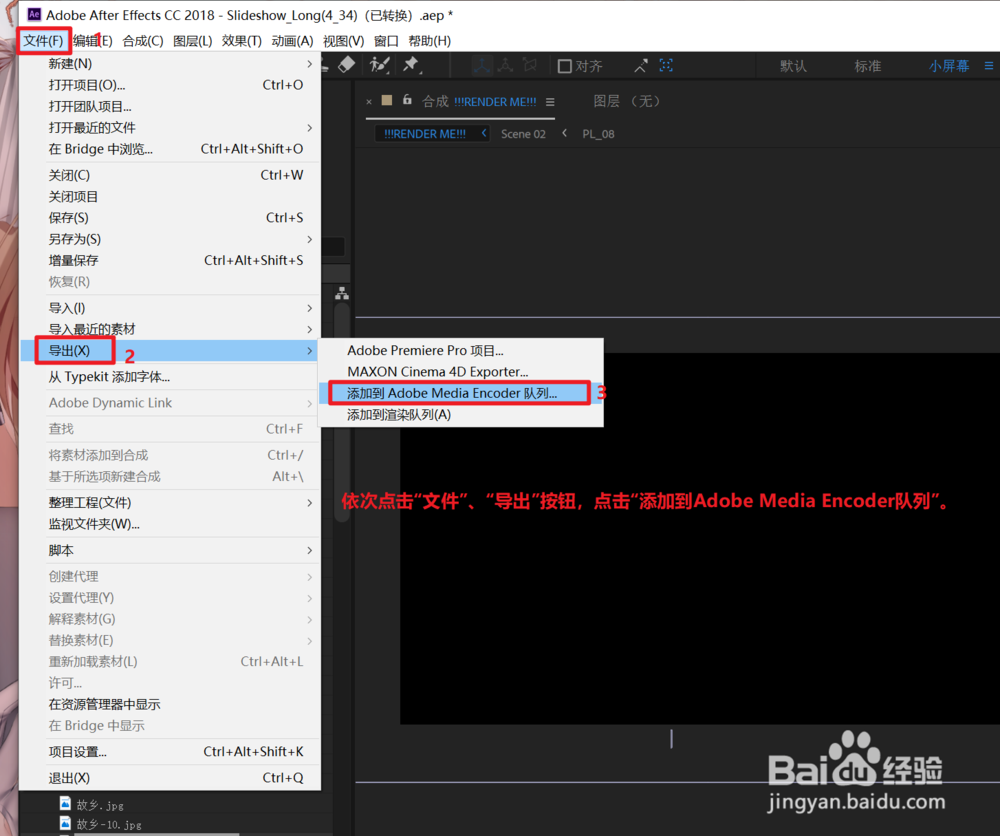Image resolution: width=1000 pixels, height=836 pixels.
Task: Choose 从 Typekit 添加字体... entry
Action: coord(170,377)
